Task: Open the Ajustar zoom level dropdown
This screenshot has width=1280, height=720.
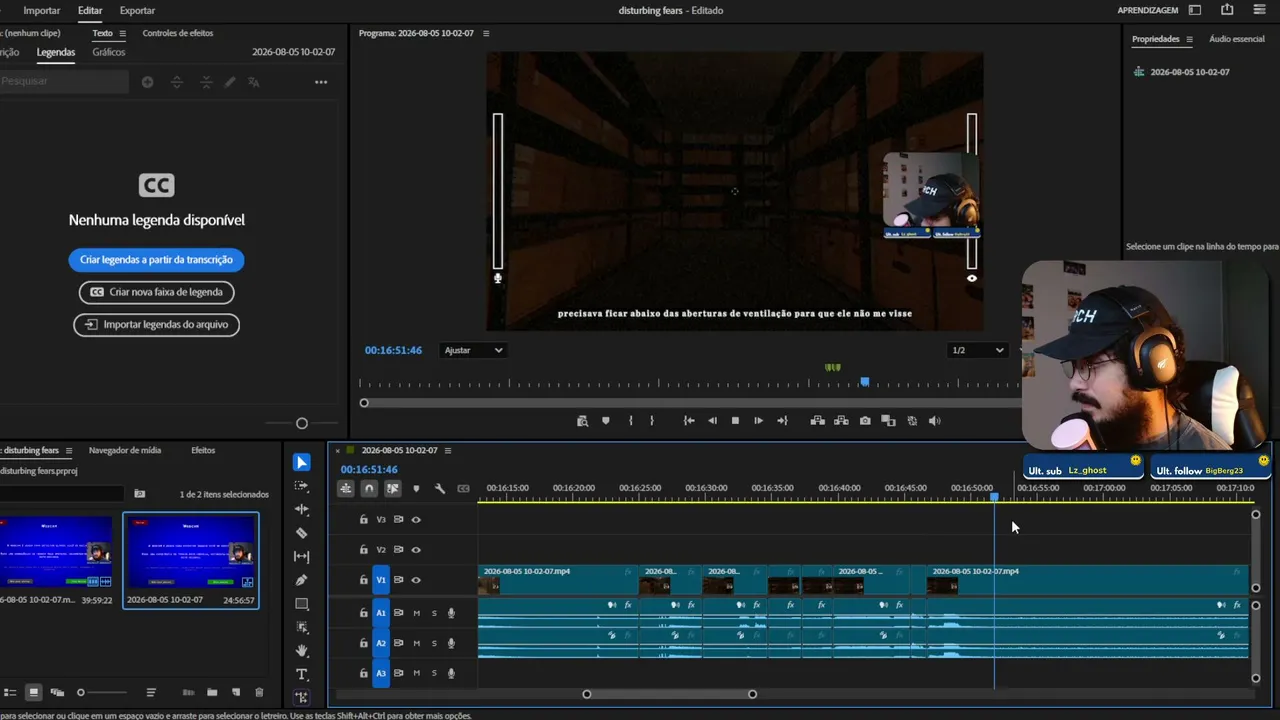Action: click(x=474, y=350)
